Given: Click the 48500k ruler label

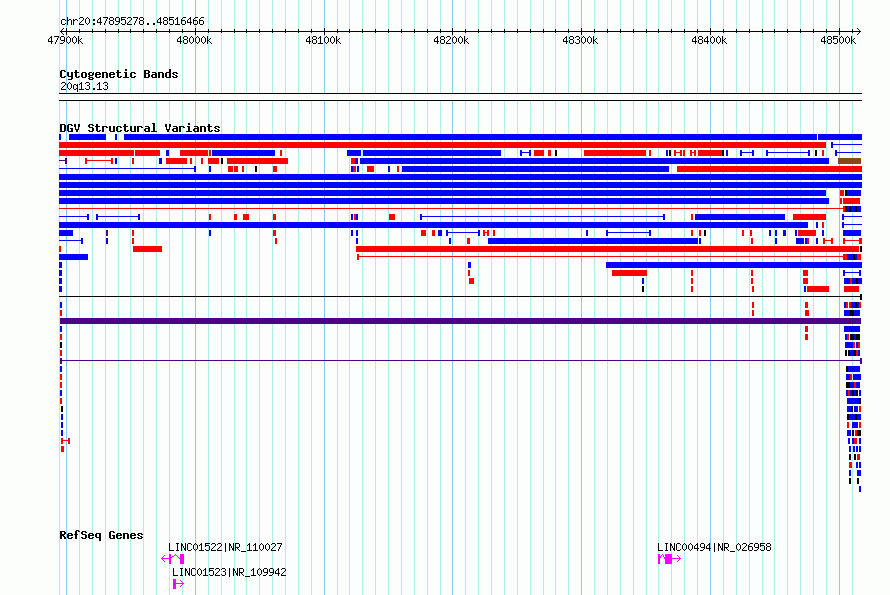Looking at the screenshot, I should pyautogui.click(x=838, y=40).
